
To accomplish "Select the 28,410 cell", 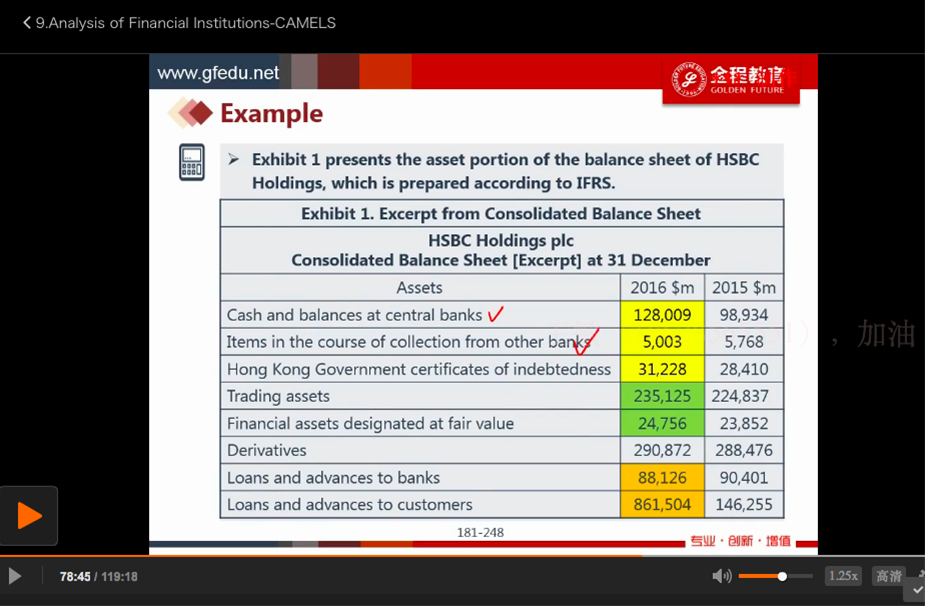I will point(744,369).
